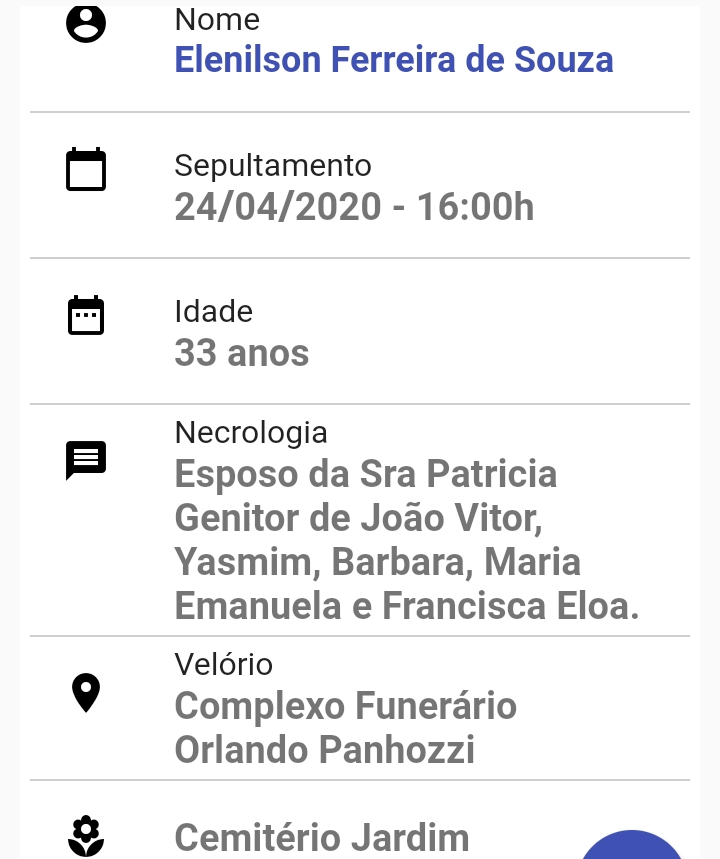This screenshot has height=859, width=720.
Task: Tap the message icon beside Necrologia
Action: 86,460
